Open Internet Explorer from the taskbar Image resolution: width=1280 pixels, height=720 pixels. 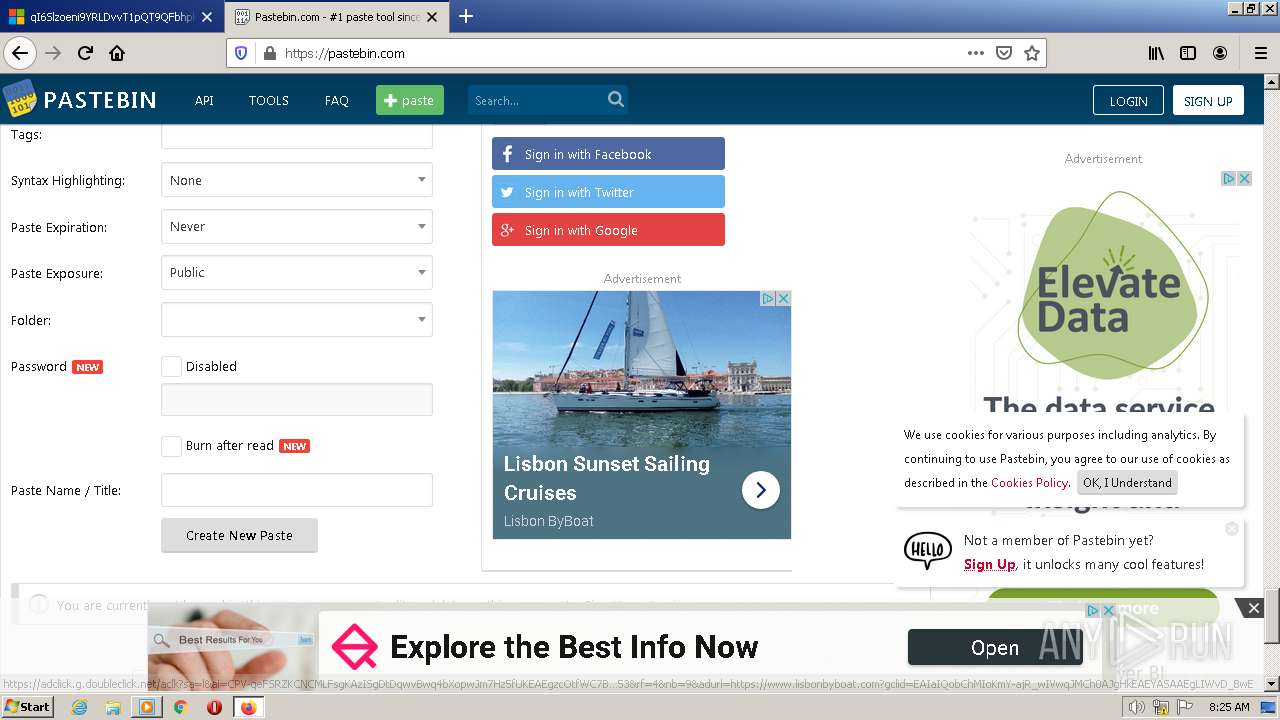click(79, 707)
